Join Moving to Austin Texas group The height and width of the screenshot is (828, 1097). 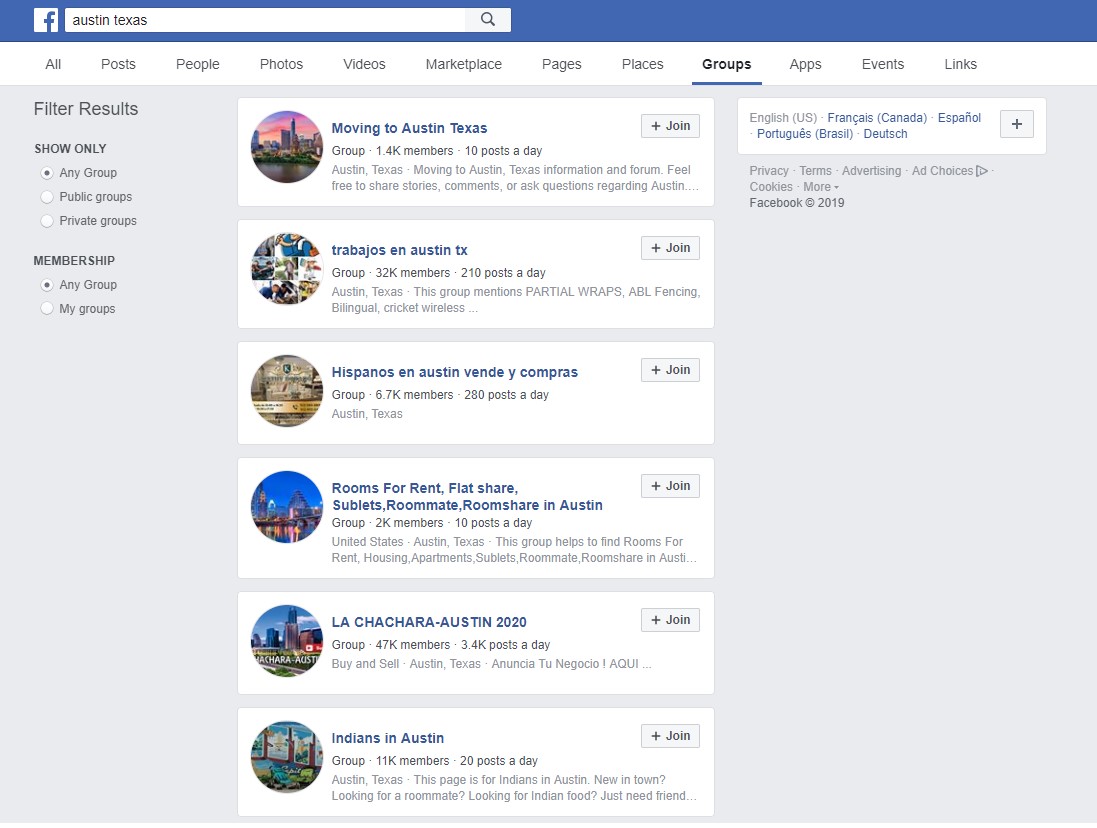click(670, 126)
